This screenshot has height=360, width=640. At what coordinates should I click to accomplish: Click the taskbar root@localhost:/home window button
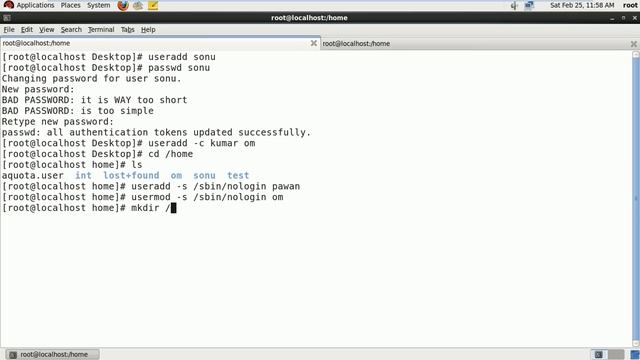(x=53, y=354)
